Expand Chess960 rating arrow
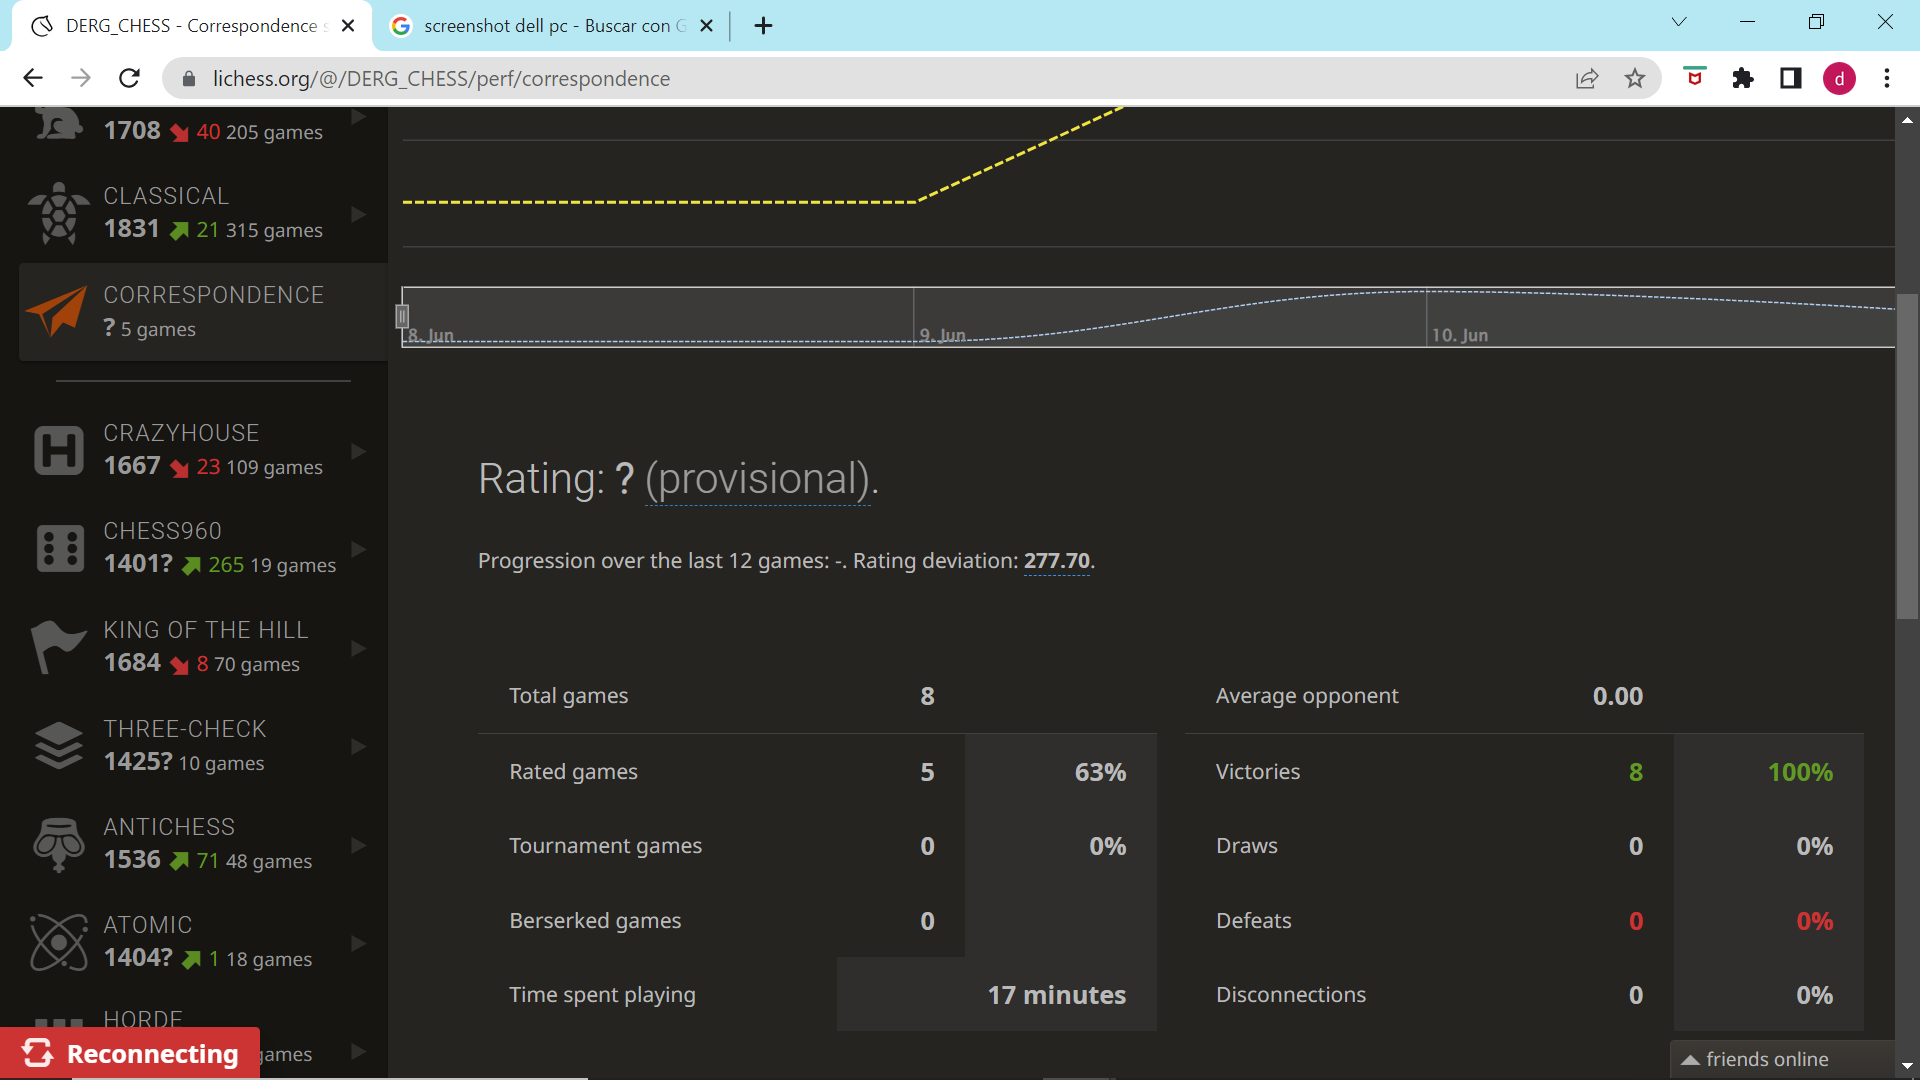The height and width of the screenshot is (1080, 1920). pyautogui.click(x=358, y=549)
